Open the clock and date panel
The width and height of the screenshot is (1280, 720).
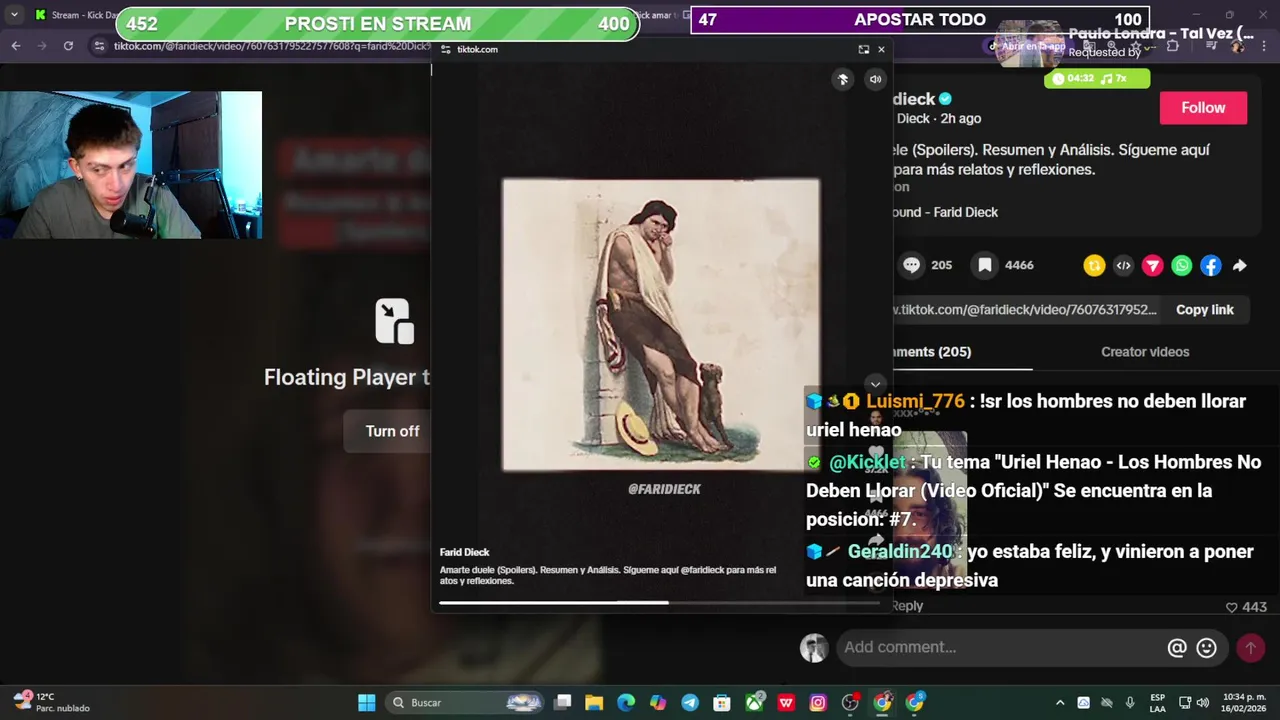(x=1244, y=702)
